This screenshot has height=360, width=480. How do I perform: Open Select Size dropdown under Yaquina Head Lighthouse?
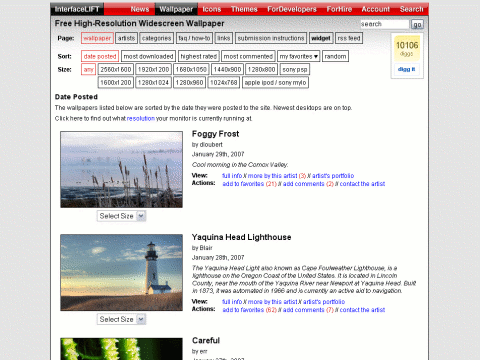click(x=121, y=319)
